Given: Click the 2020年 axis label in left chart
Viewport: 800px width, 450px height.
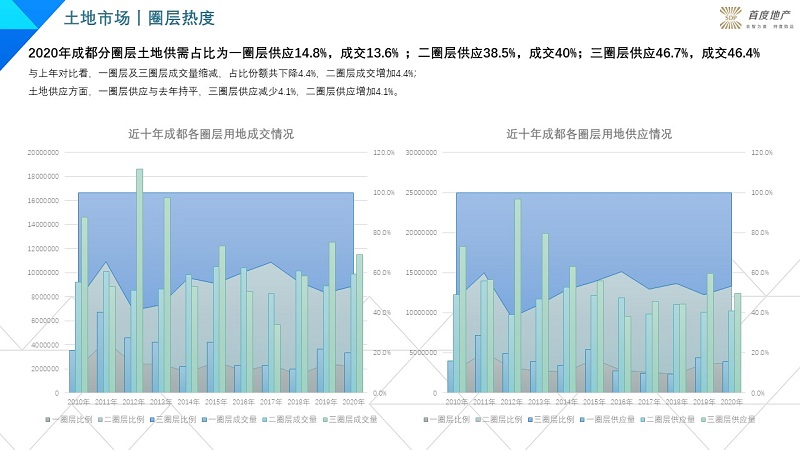Looking at the screenshot, I should coord(352,401).
